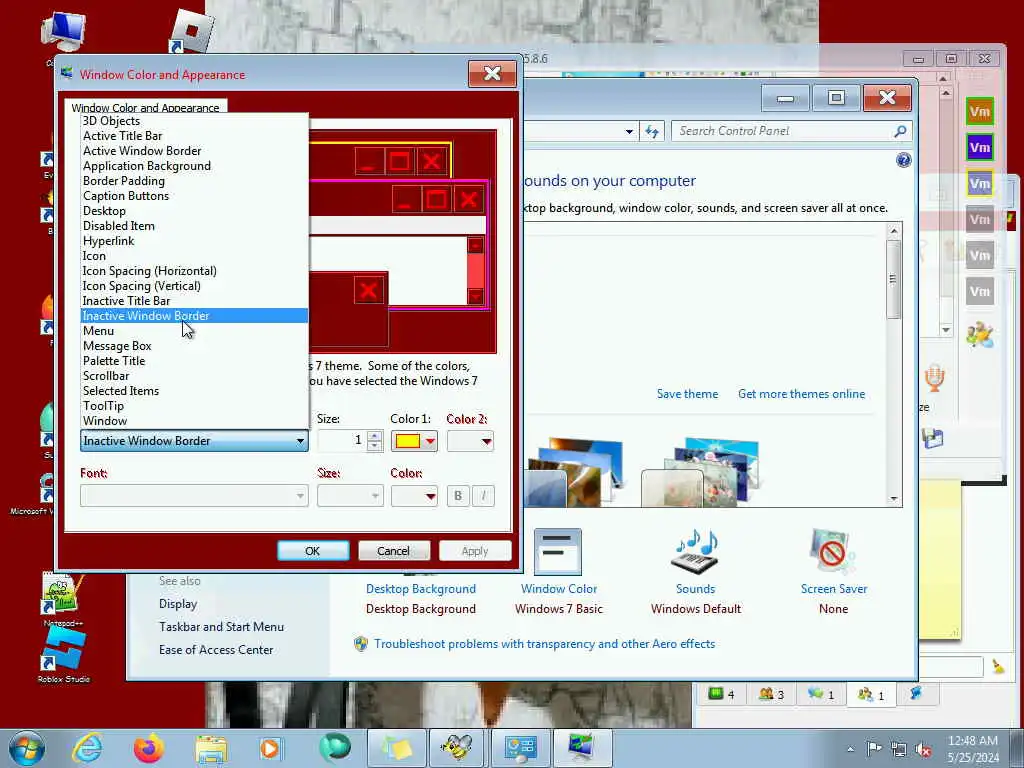Open Roblox Studio desktop shortcut

[x=63, y=655]
